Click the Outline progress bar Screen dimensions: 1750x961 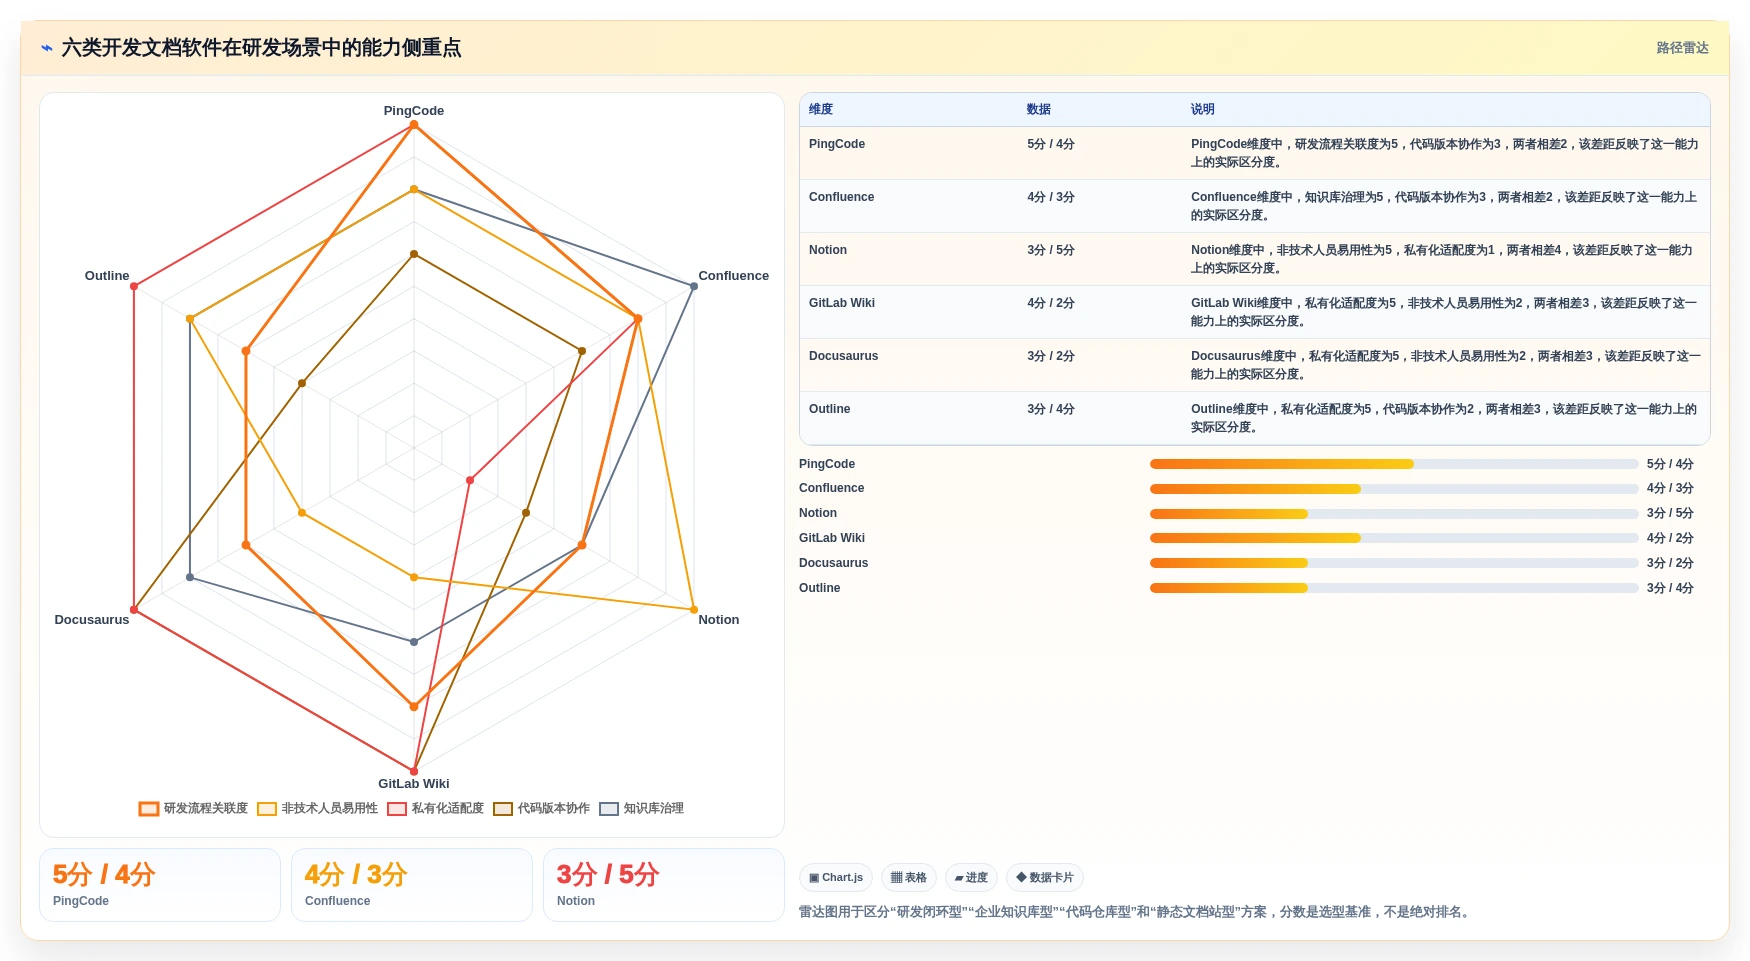tap(1394, 588)
